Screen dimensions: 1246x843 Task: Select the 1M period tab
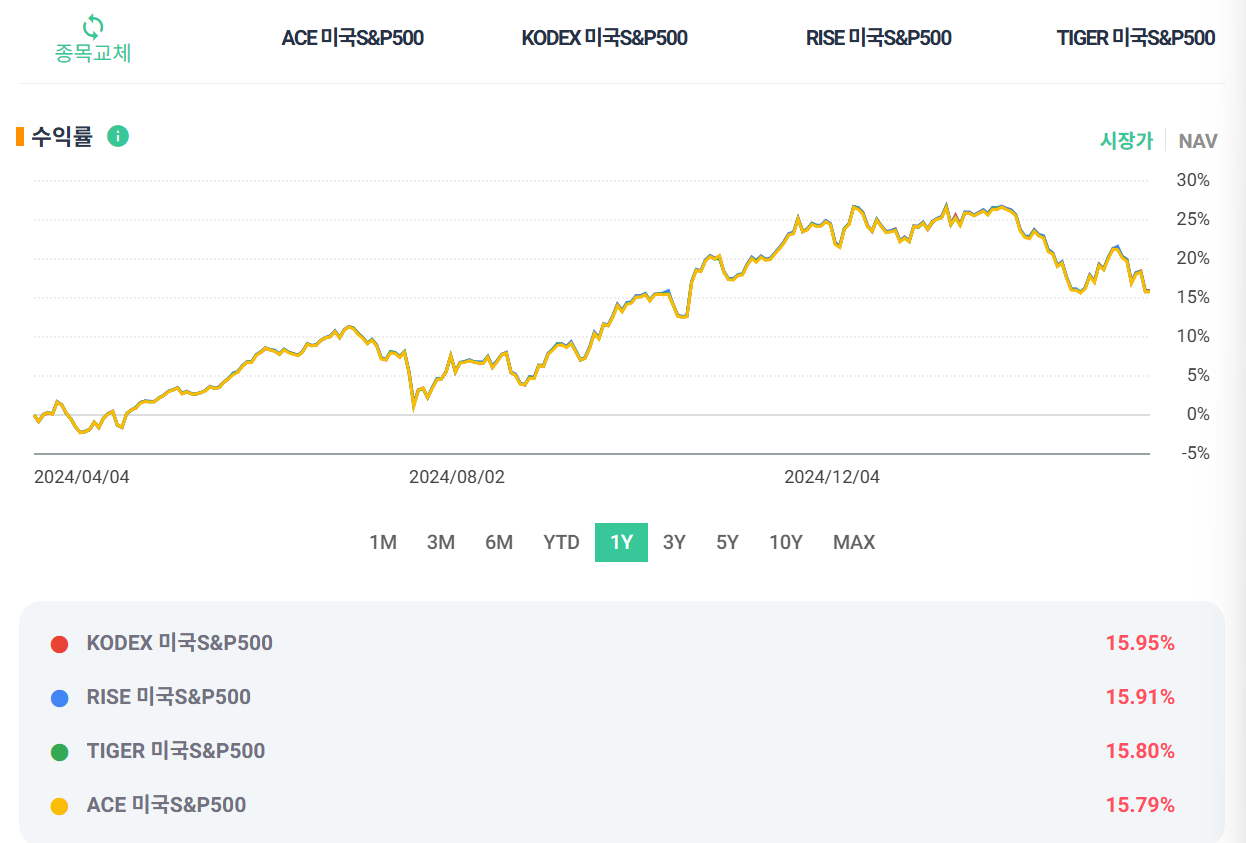click(383, 542)
